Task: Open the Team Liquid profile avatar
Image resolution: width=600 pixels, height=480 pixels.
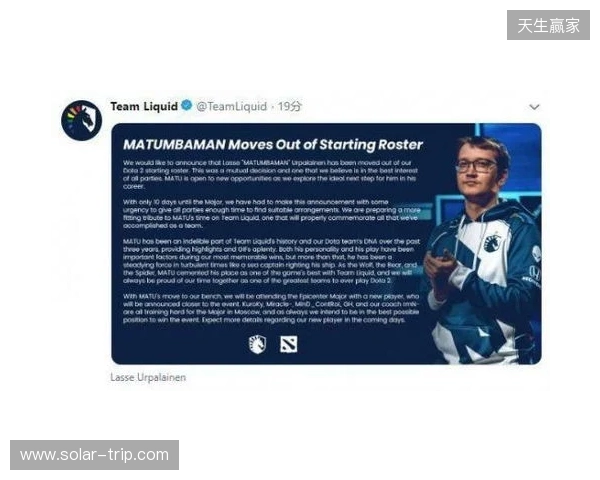Action: 82,120
